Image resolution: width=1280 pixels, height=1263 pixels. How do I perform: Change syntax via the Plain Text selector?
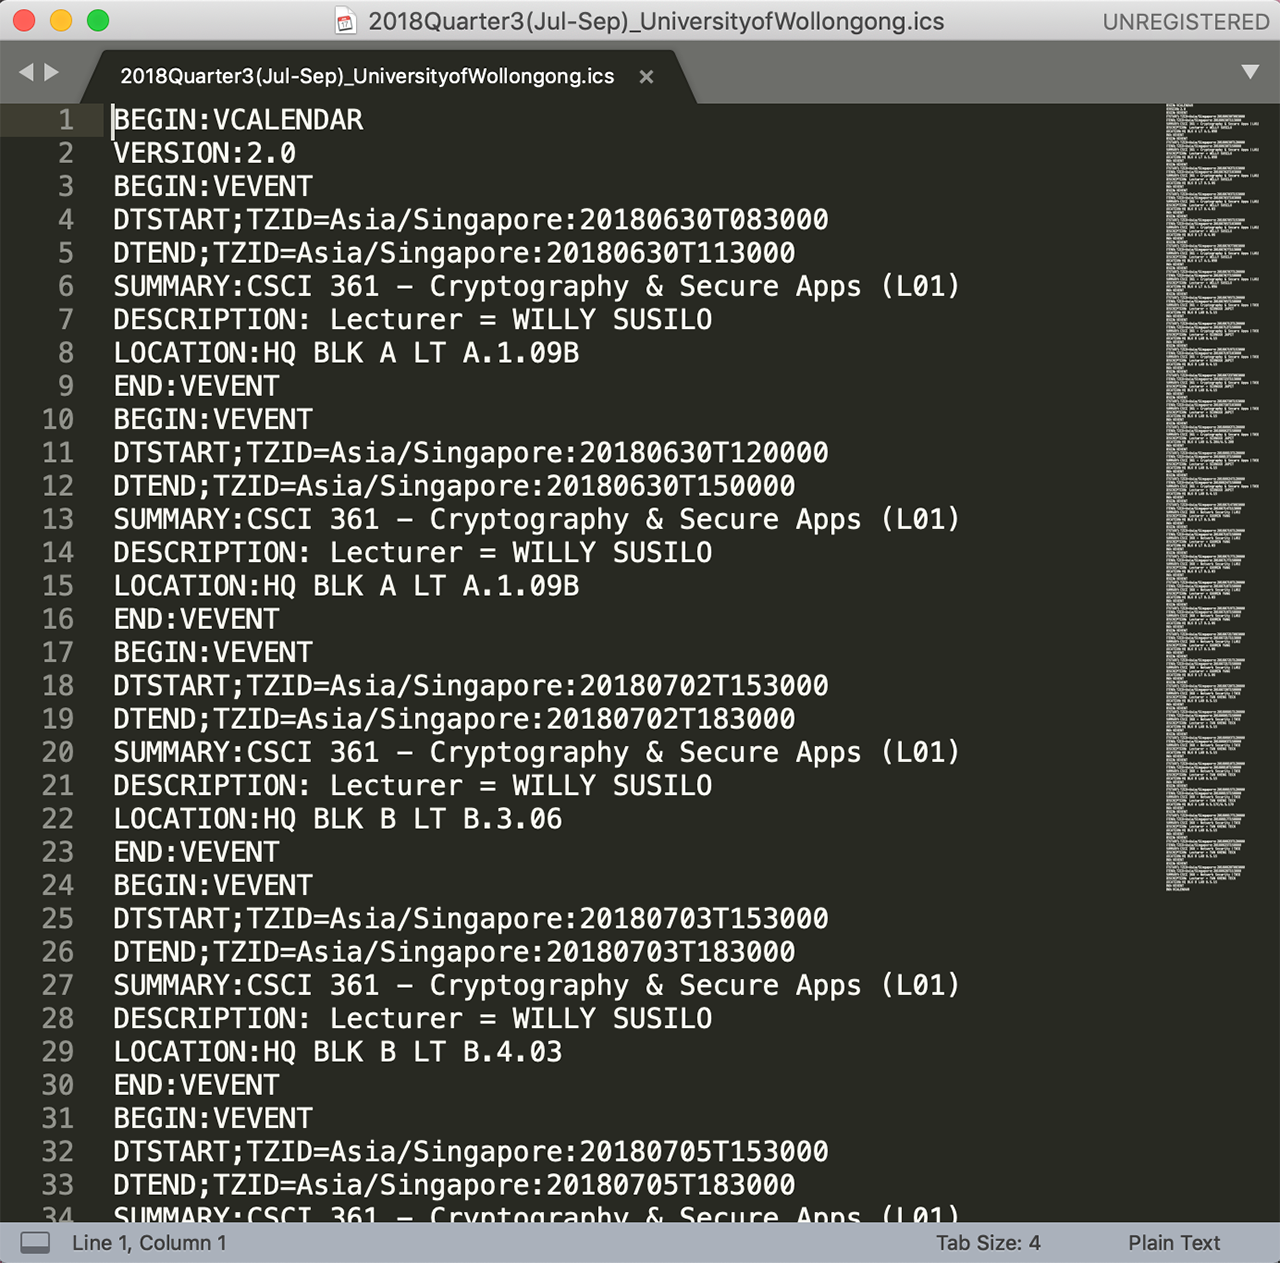coord(1174,1243)
